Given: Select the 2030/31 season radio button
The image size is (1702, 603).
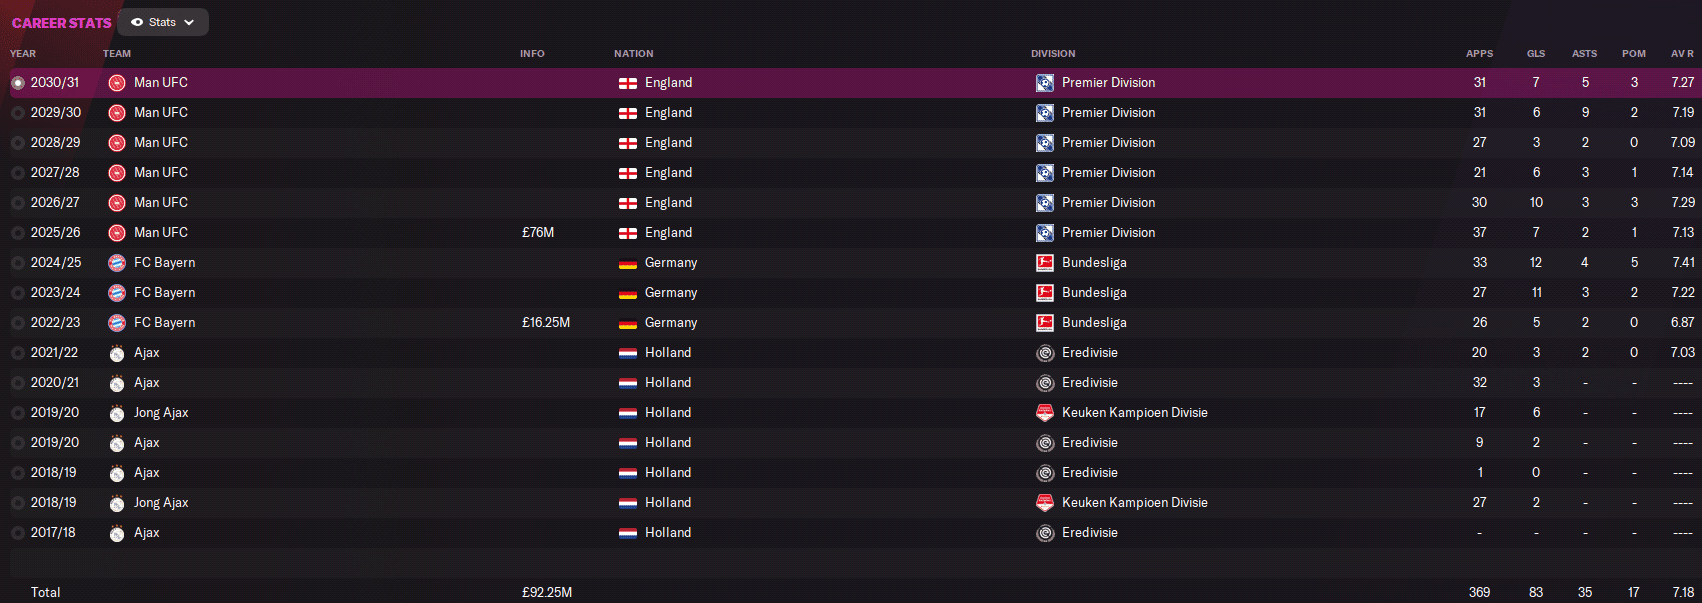Looking at the screenshot, I should pyautogui.click(x=18, y=83).
